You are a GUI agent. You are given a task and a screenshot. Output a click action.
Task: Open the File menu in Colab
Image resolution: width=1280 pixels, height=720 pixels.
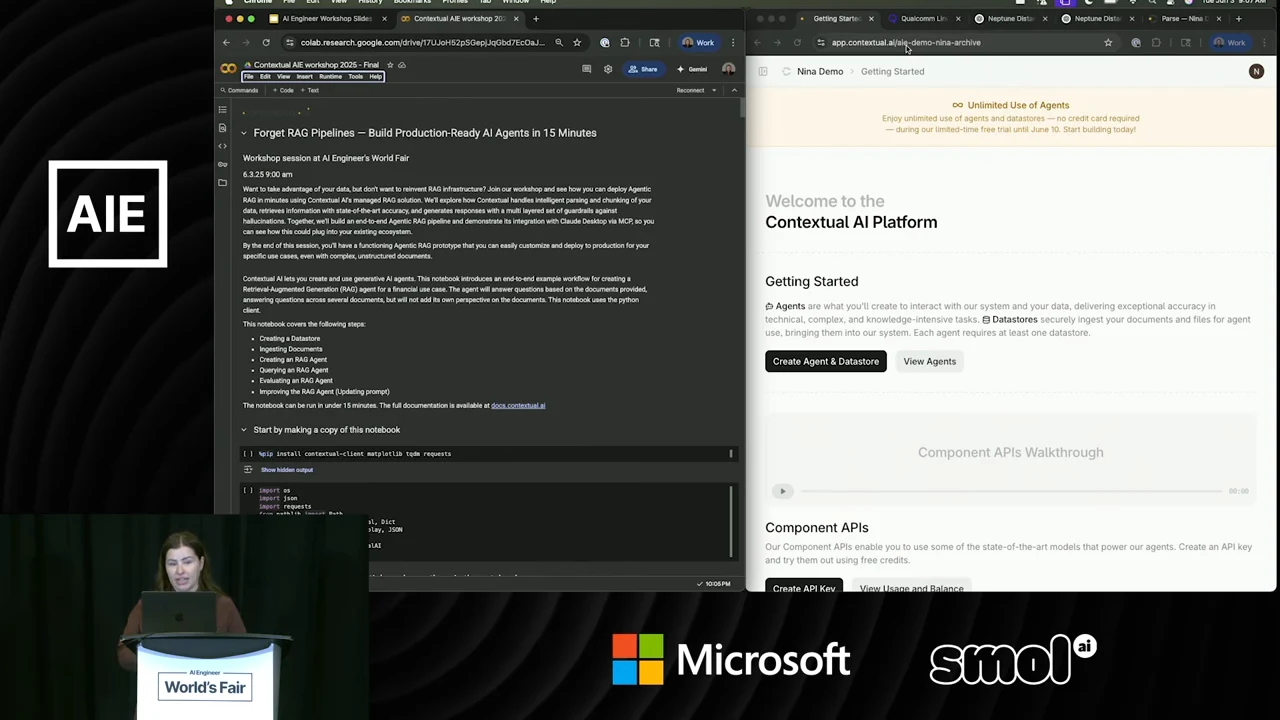click(x=248, y=77)
